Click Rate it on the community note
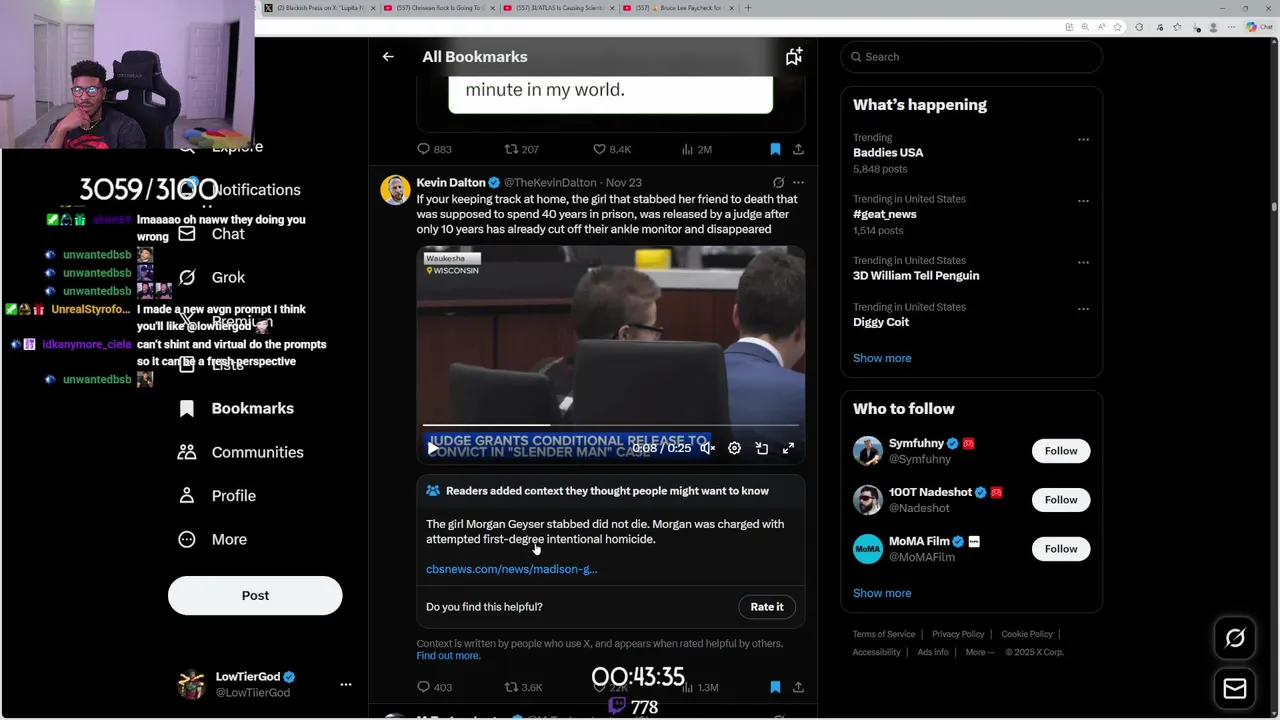Image resolution: width=1280 pixels, height=720 pixels. pos(767,607)
